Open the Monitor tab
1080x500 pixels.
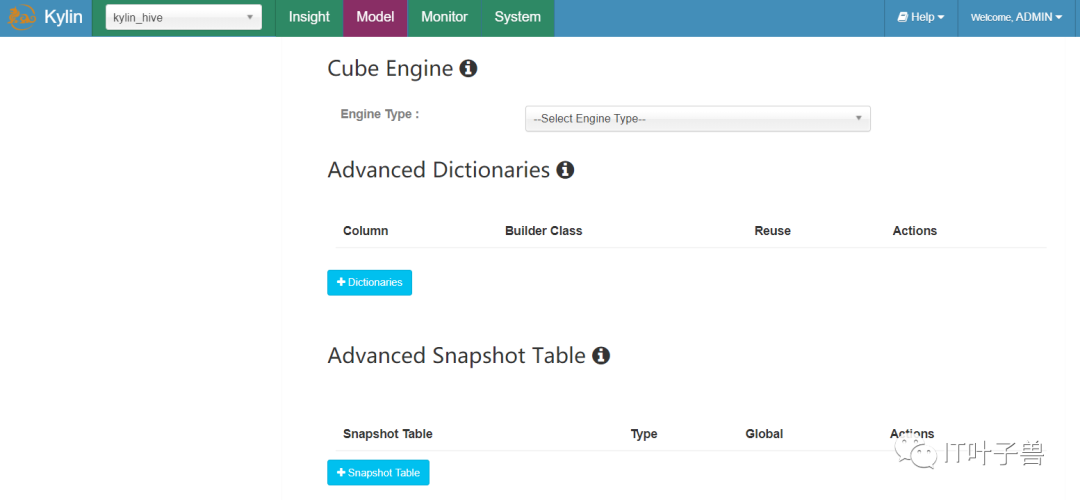tap(444, 18)
